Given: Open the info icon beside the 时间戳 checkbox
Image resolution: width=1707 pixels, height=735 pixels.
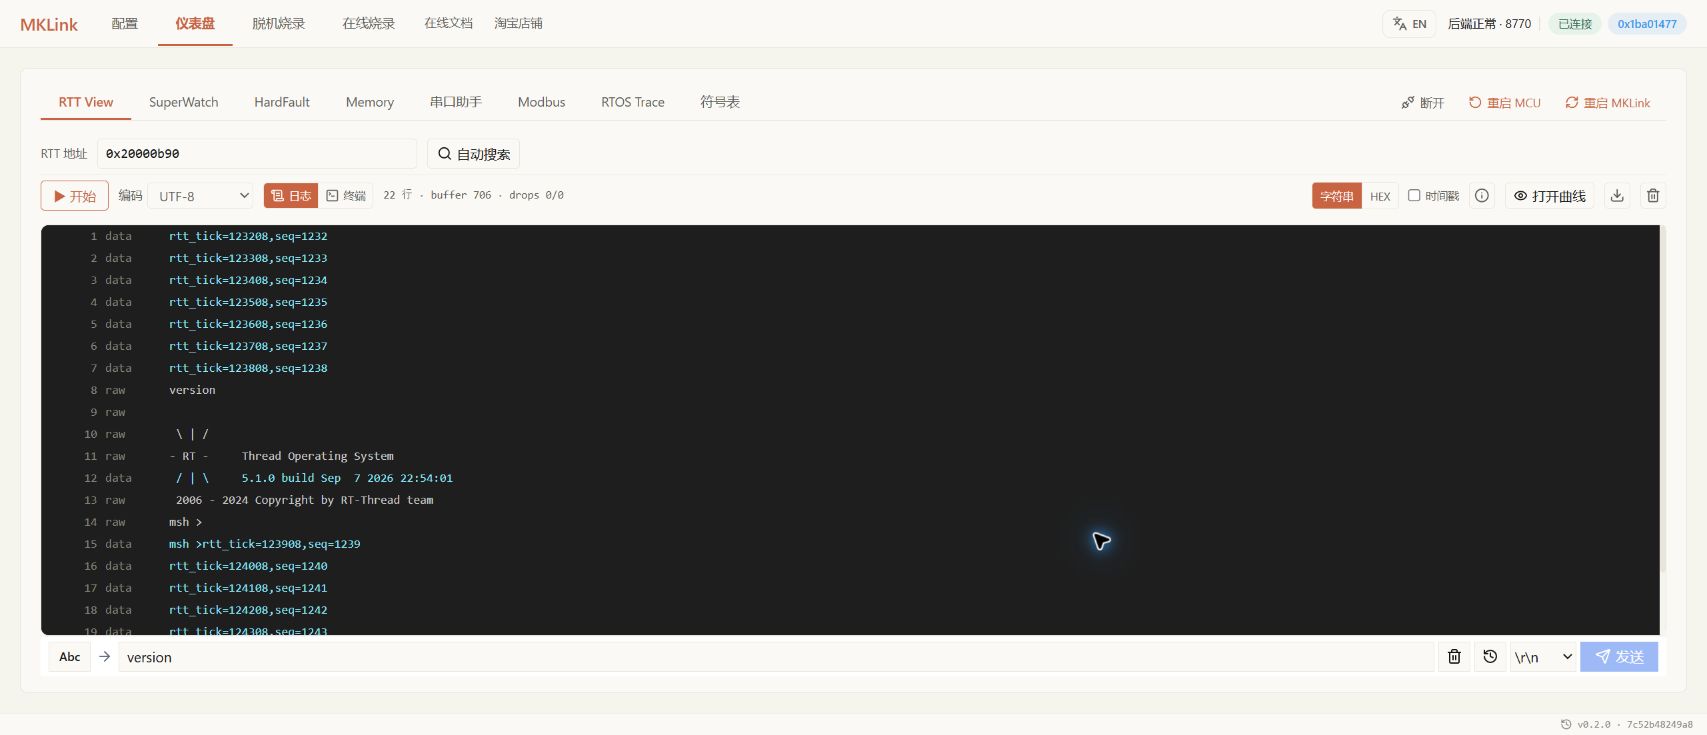Looking at the screenshot, I should pyautogui.click(x=1482, y=196).
